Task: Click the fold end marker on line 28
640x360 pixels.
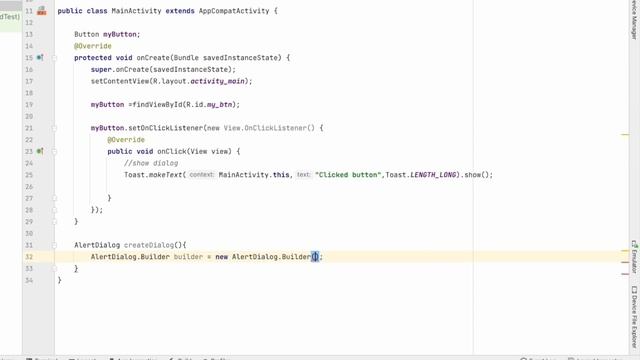Action: (x=54, y=210)
